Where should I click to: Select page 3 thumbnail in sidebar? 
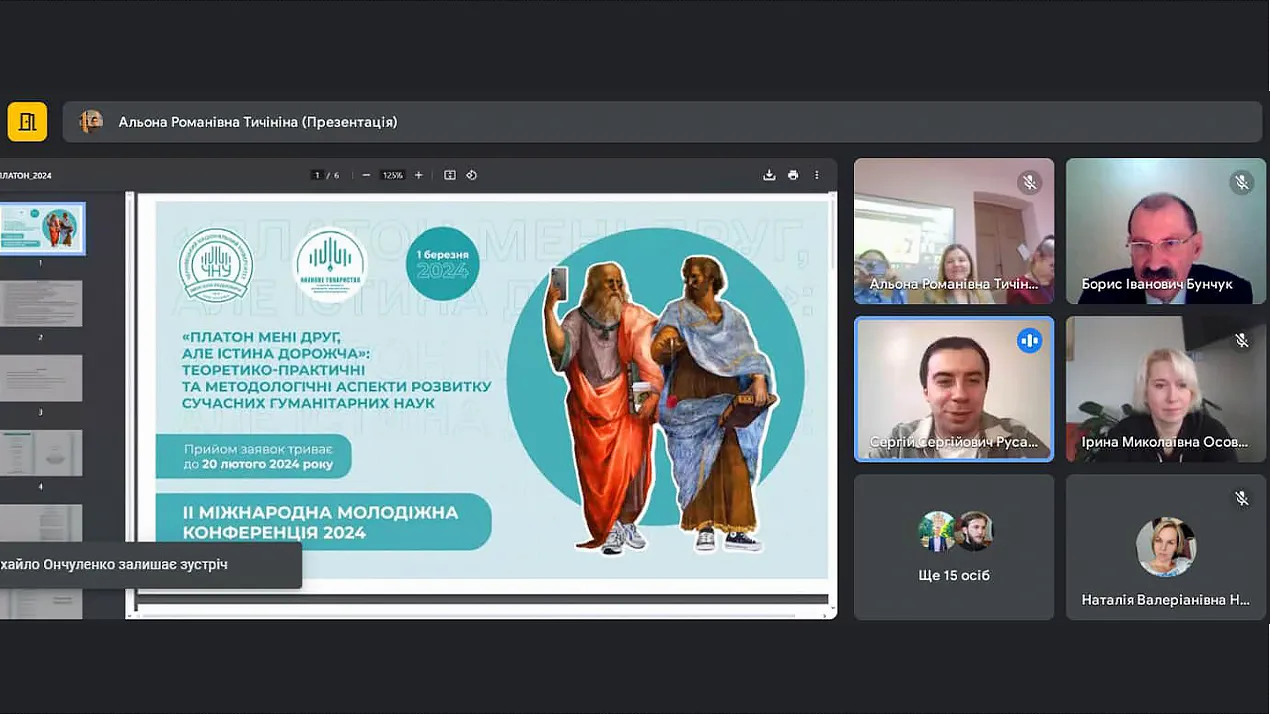click(x=41, y=378)
